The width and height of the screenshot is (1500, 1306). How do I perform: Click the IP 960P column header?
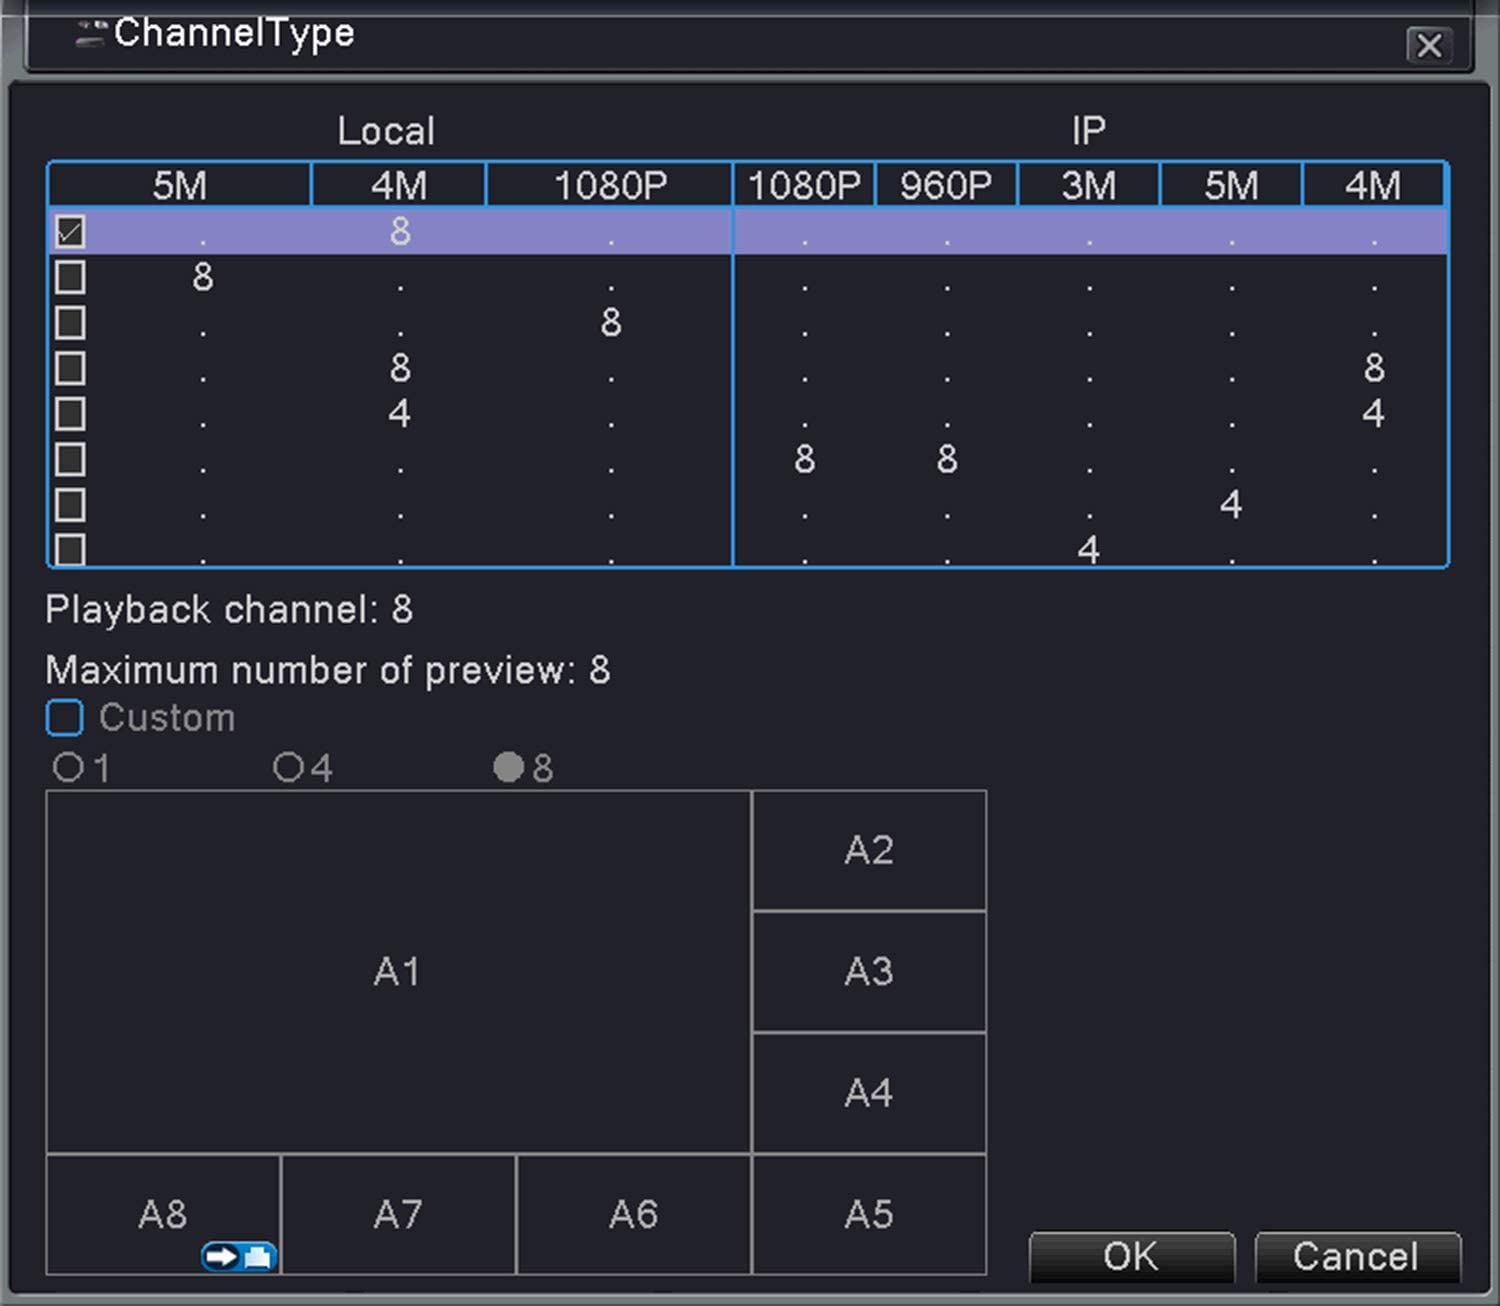pyautogui.click(x=947, y=185)
